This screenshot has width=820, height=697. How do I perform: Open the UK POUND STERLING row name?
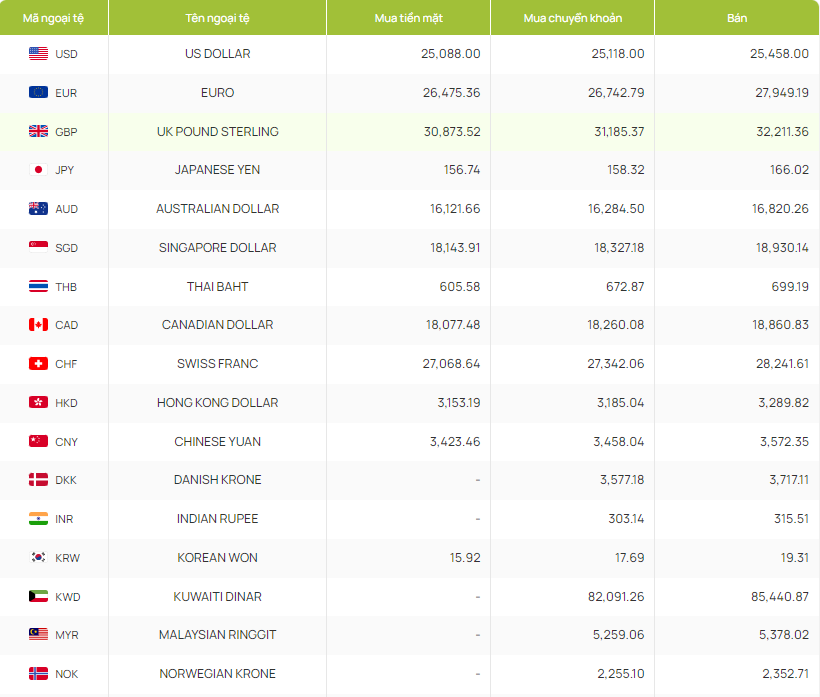[x=217, y=132]
